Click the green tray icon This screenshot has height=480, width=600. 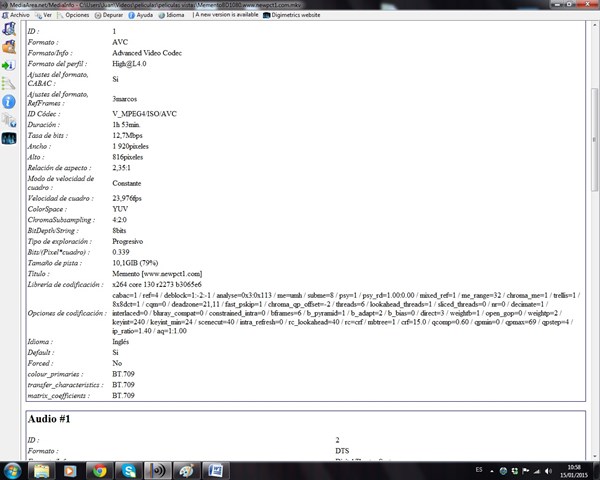(x=515, y=471)
